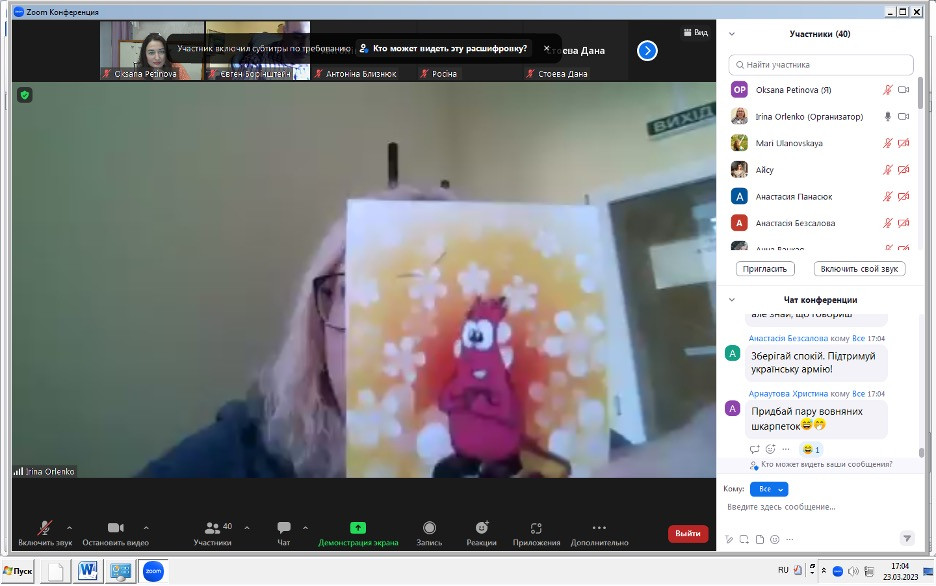Image resolution: width=936 pixels, height=586 pixels.
Task: Open video options arrow beside Остановить видео
Action: click(146, 528)
